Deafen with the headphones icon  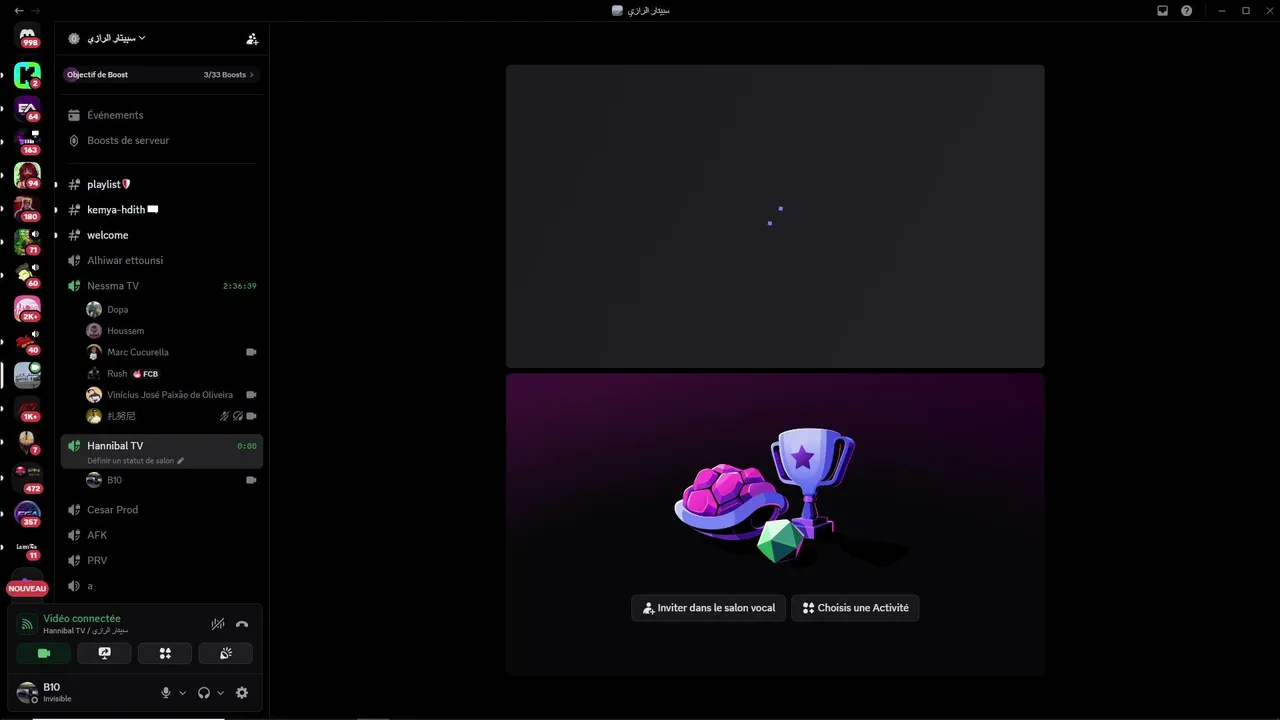204,693
